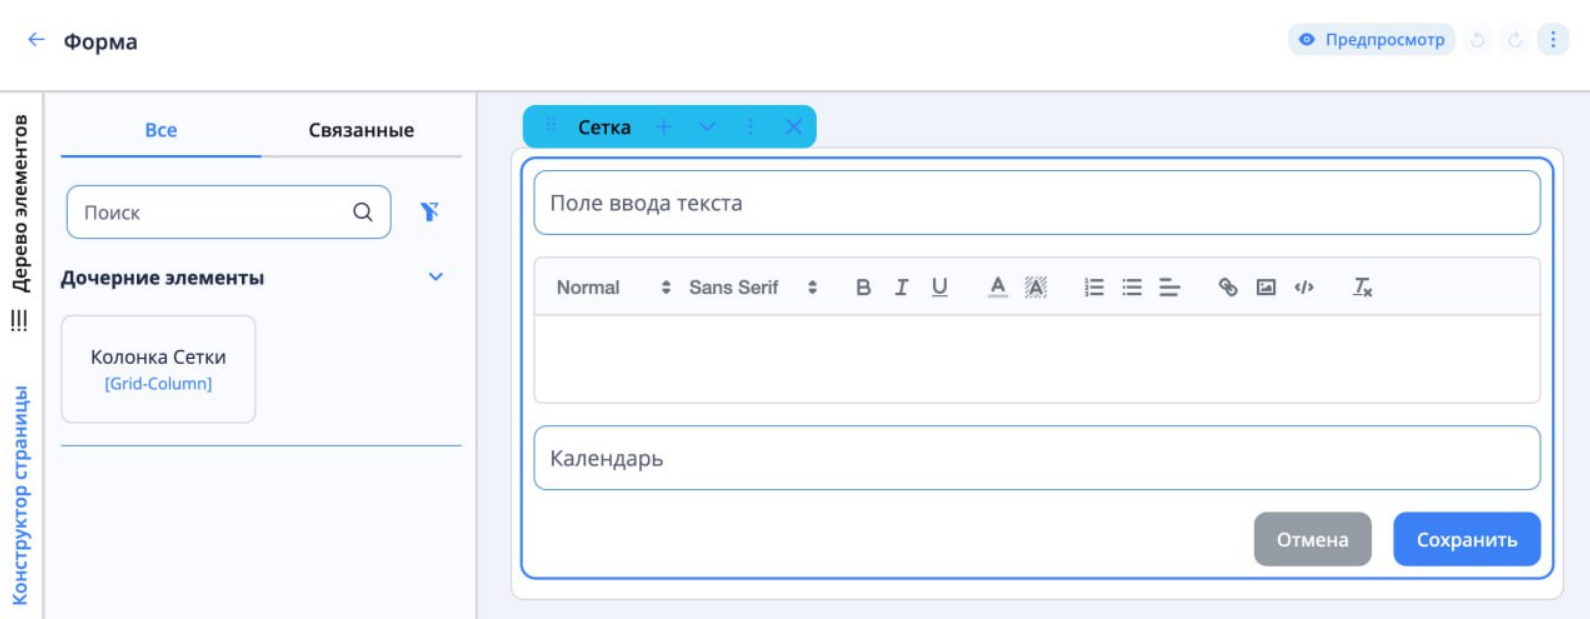Click the [Grid-Column] label
The width and height of the screenshot is (1590, 619).
point(158,383)
